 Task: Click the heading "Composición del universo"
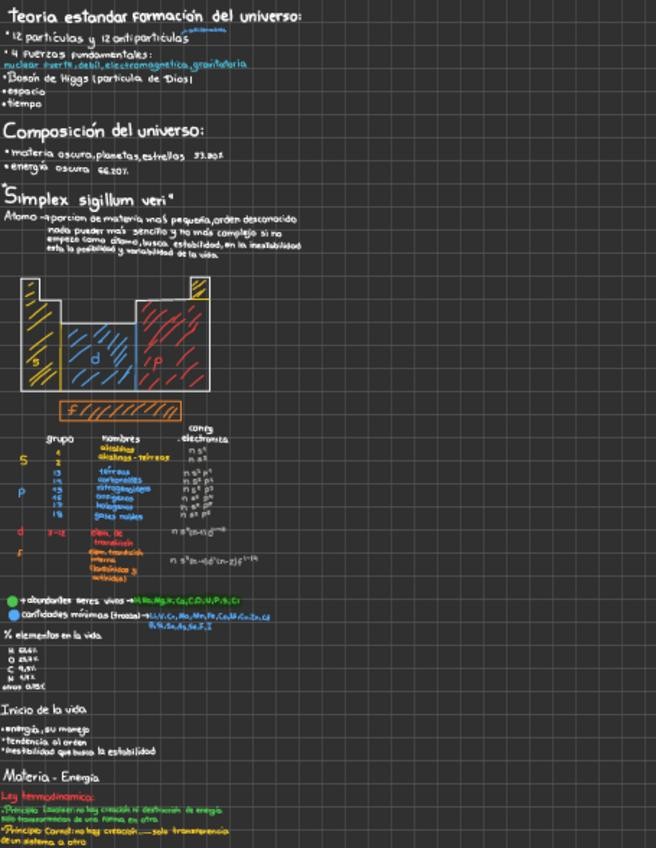click(103, 131)
